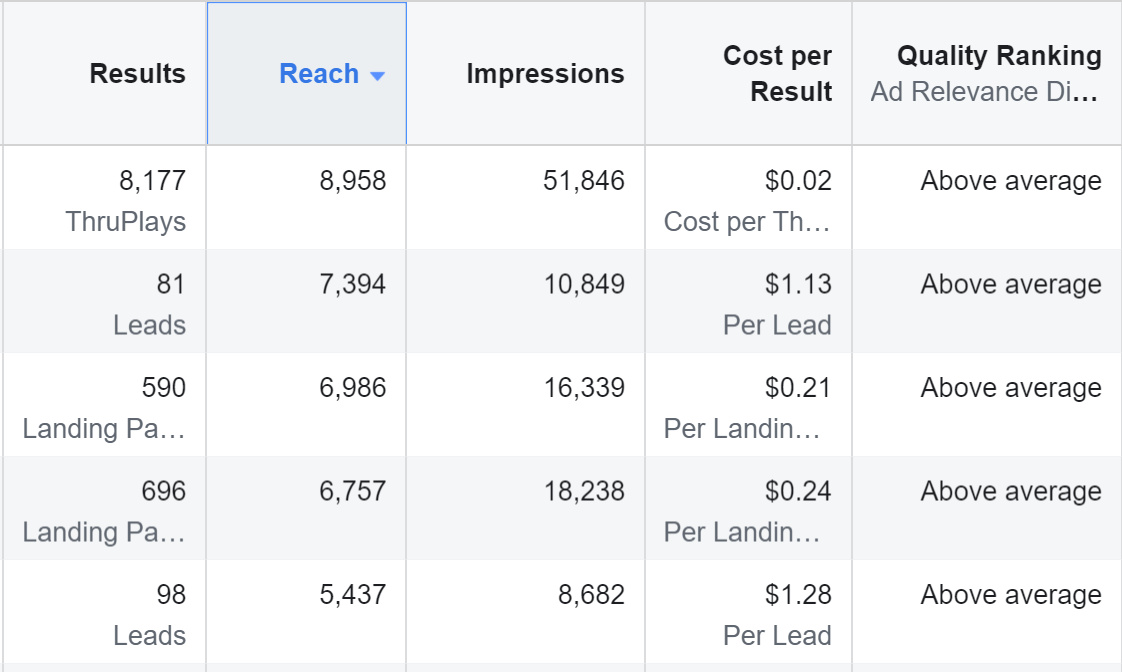This screenshot has height=672, width=1122.
Task: Click the 8,177 ThruPlays result cell
Action: pyautogui.click(x=126, y=200)
